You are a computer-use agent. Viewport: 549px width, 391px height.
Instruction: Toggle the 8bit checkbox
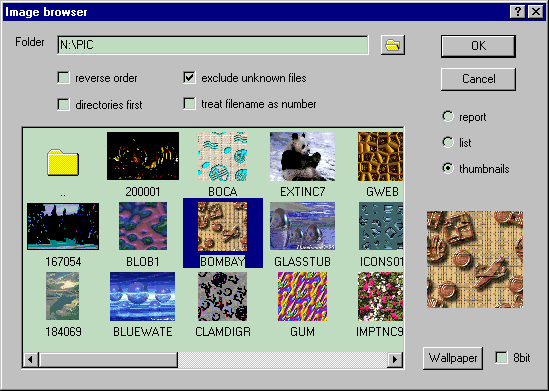point(502,358)
